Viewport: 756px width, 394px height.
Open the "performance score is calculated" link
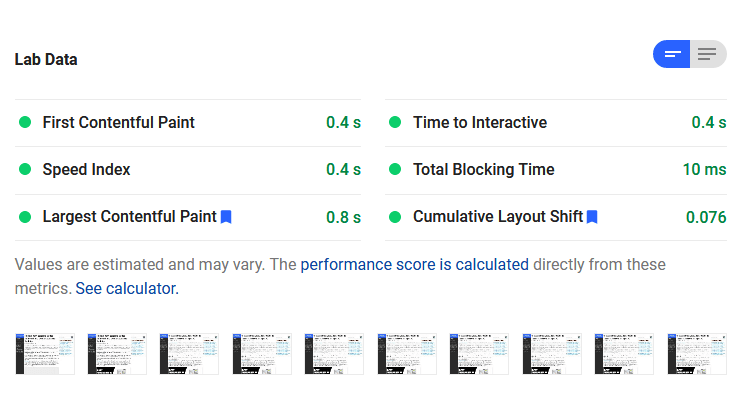414,264
